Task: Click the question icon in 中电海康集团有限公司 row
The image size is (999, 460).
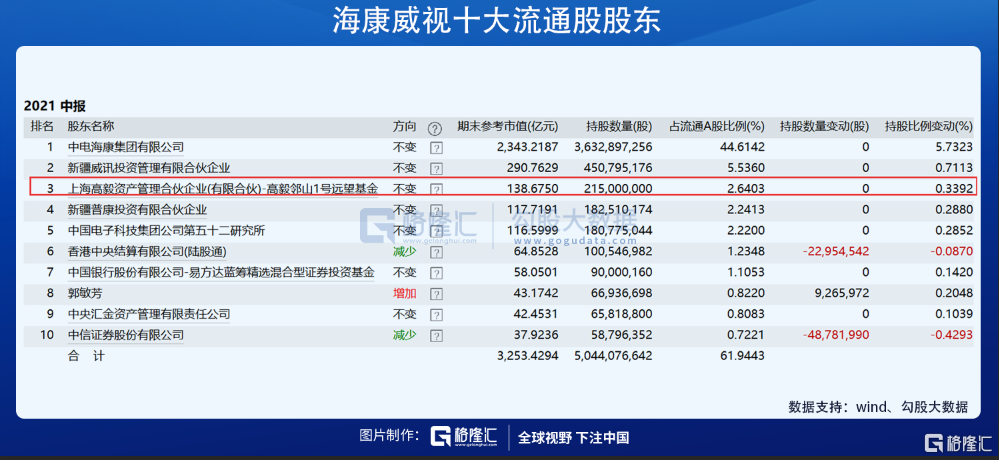Action: coord(436,148)
